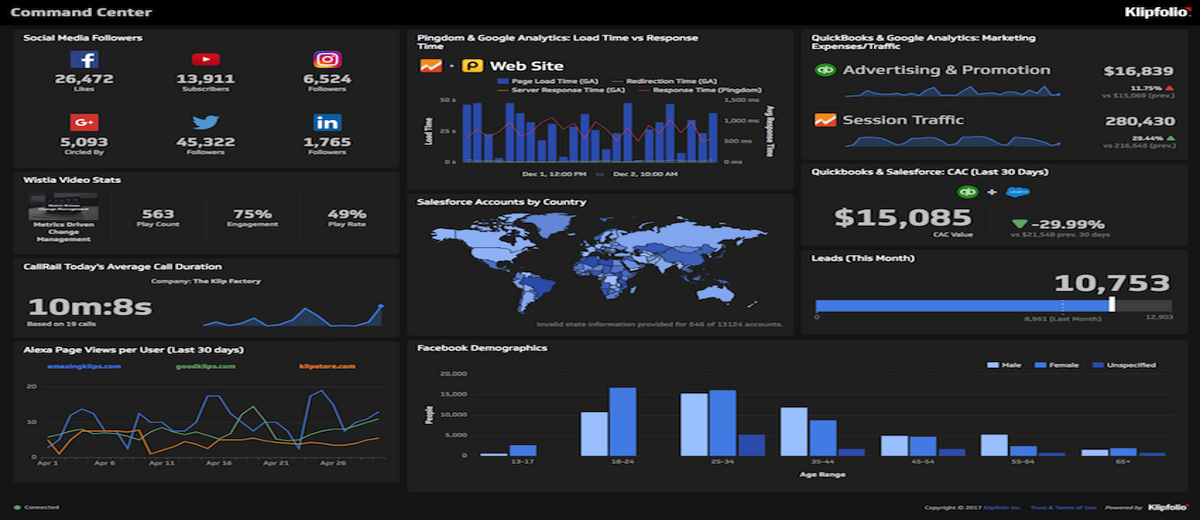The width and height of the screenshot is (1200, 520).
Task: Toggle the Female series in demographics legend
Action: (1058, 365)
